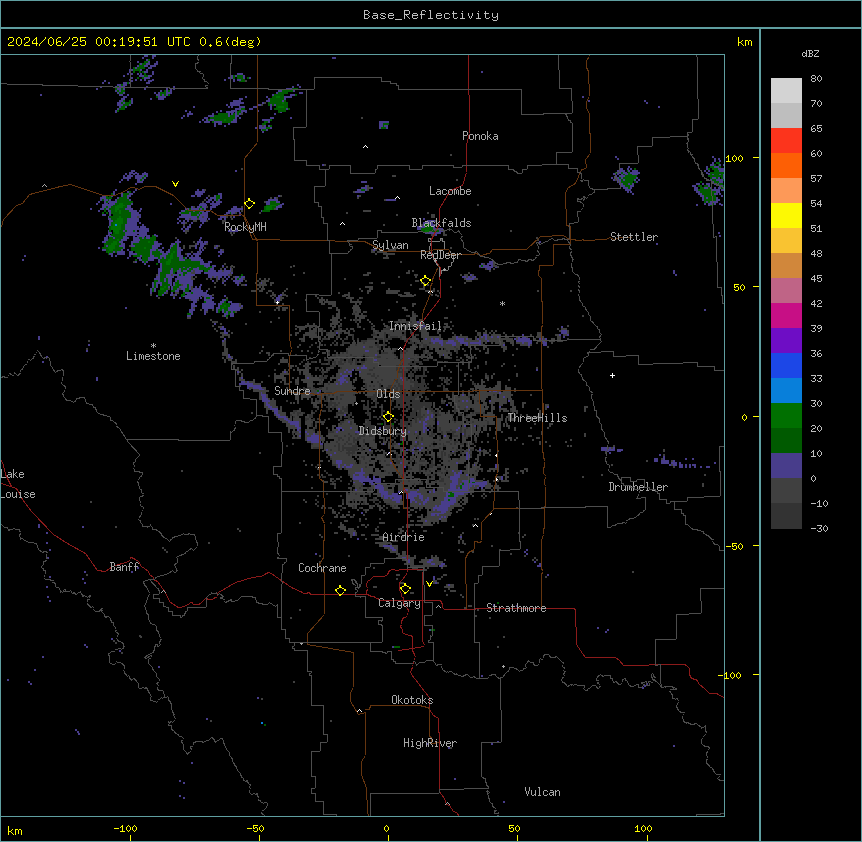Viewport: 862px width, 842px height.
Task: Click the purple 10 dBZ legend swatch
Action: 786,466
